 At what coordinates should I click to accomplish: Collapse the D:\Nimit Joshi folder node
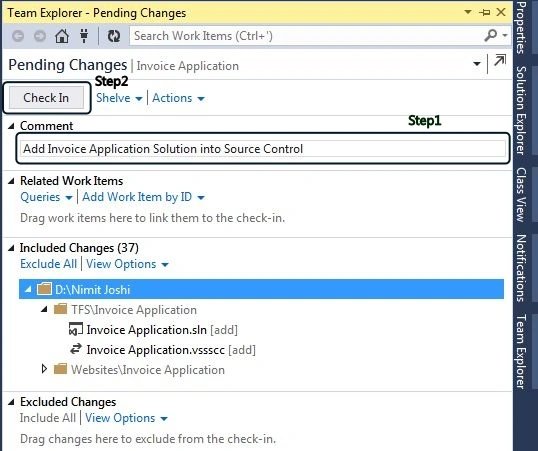coord(28,290)
